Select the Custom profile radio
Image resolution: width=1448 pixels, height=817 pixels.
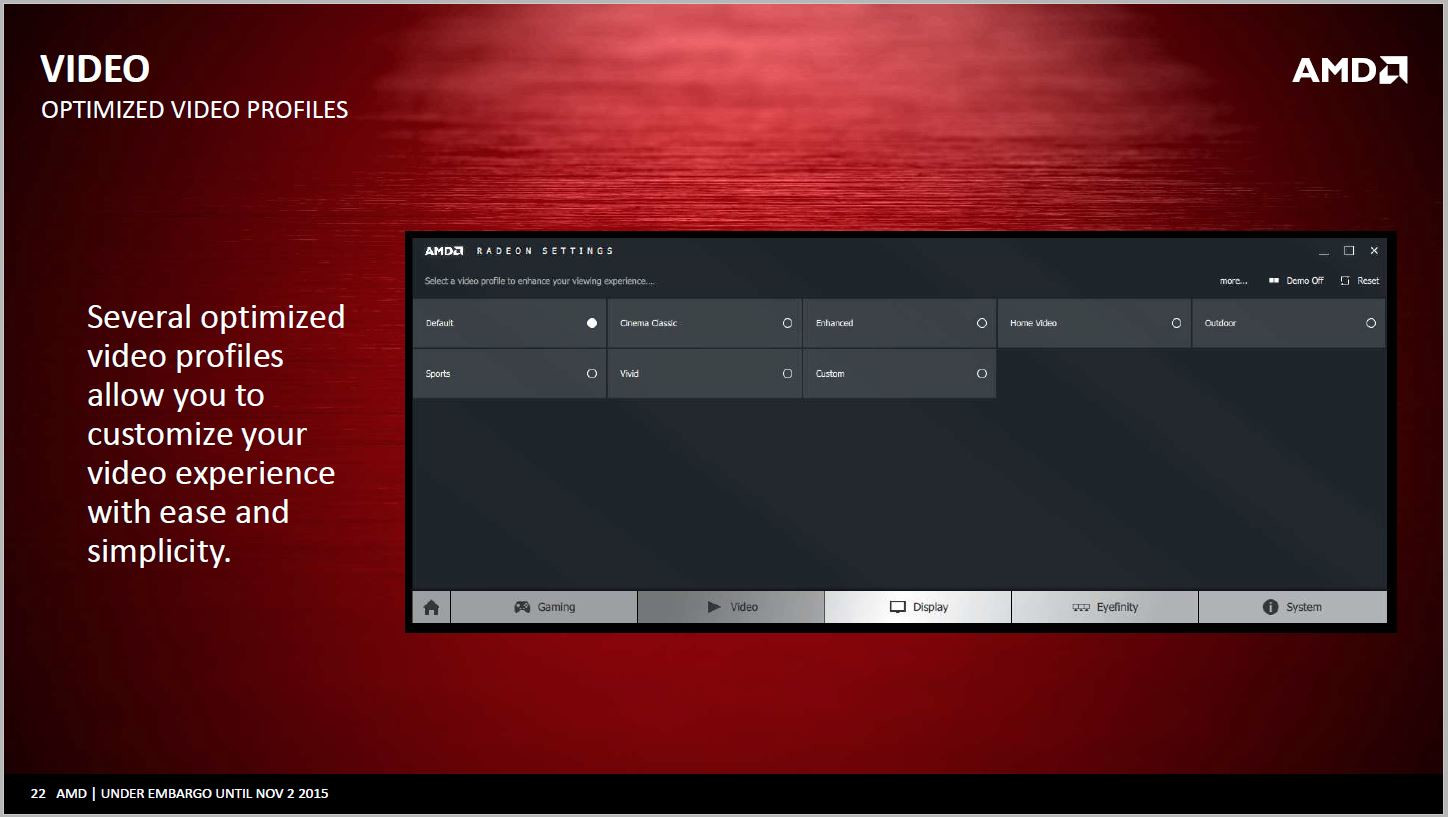tap(982, 373)
